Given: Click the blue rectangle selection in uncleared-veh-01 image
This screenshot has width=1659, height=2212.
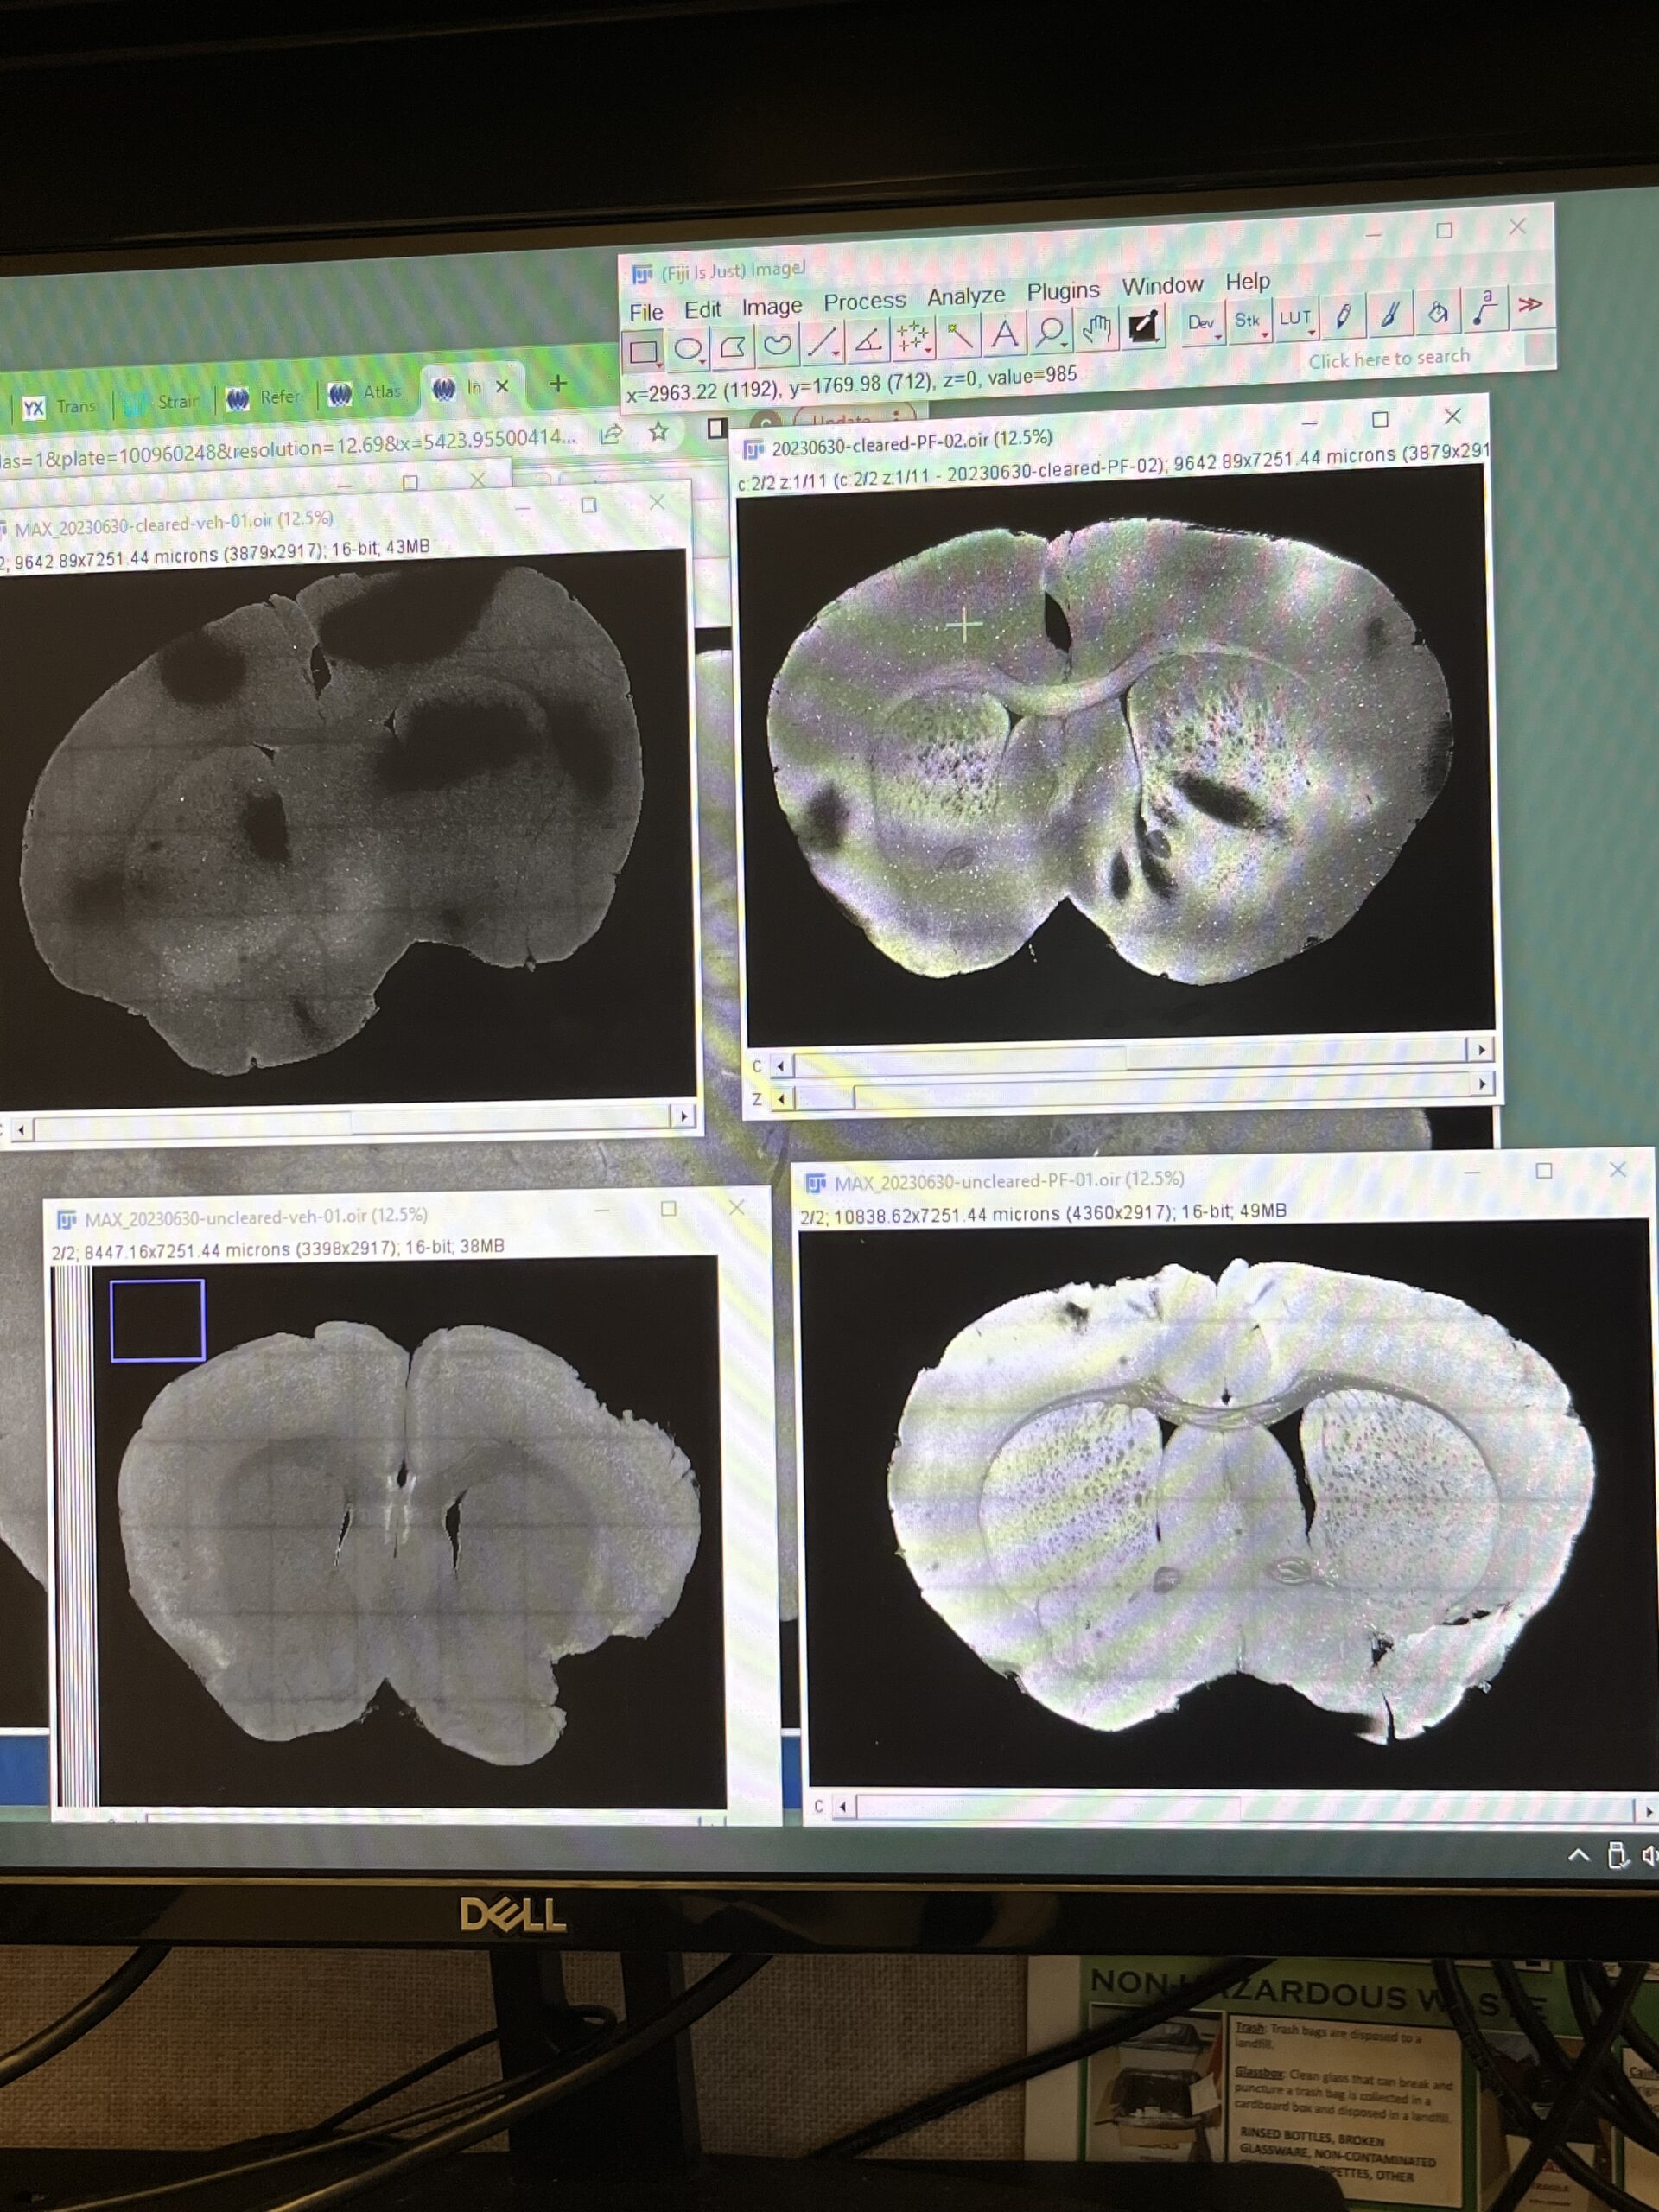Looking at the screenshot, I should 158,1321.
